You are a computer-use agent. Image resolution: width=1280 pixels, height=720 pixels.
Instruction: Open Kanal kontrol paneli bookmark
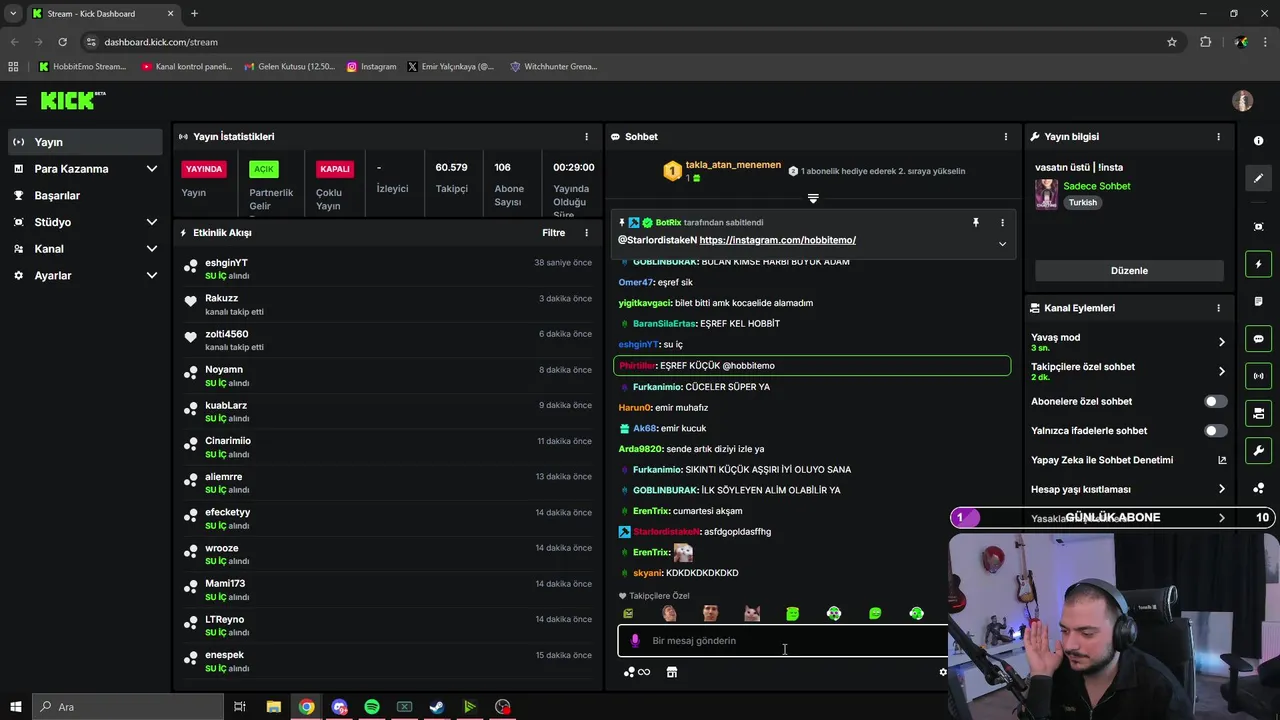186,67
